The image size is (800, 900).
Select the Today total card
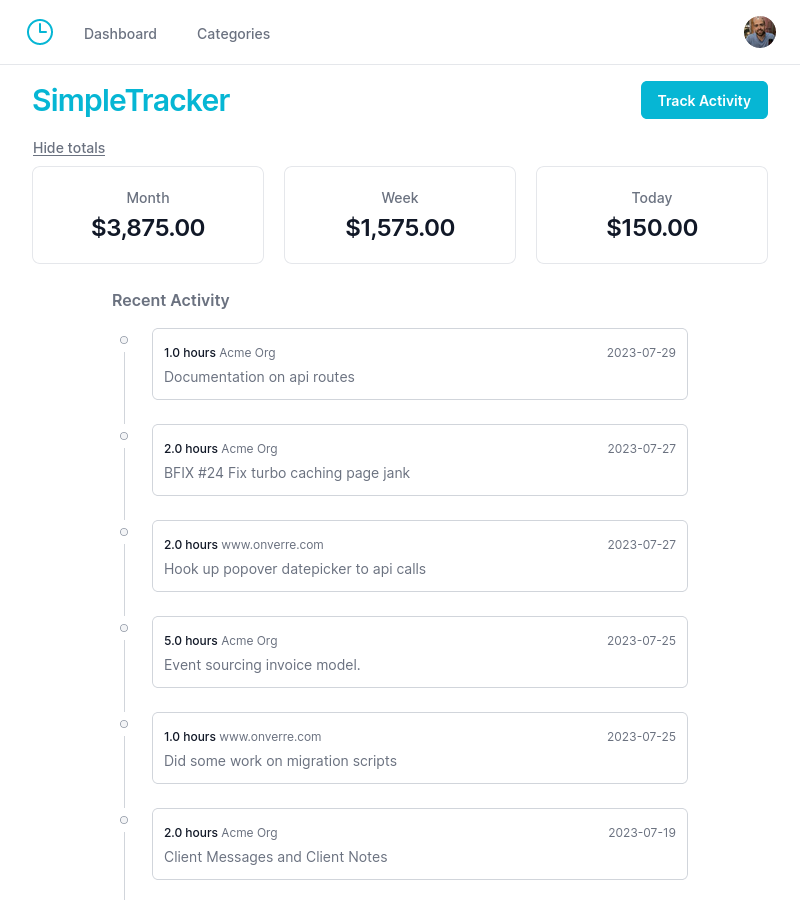tap(652, 215)
